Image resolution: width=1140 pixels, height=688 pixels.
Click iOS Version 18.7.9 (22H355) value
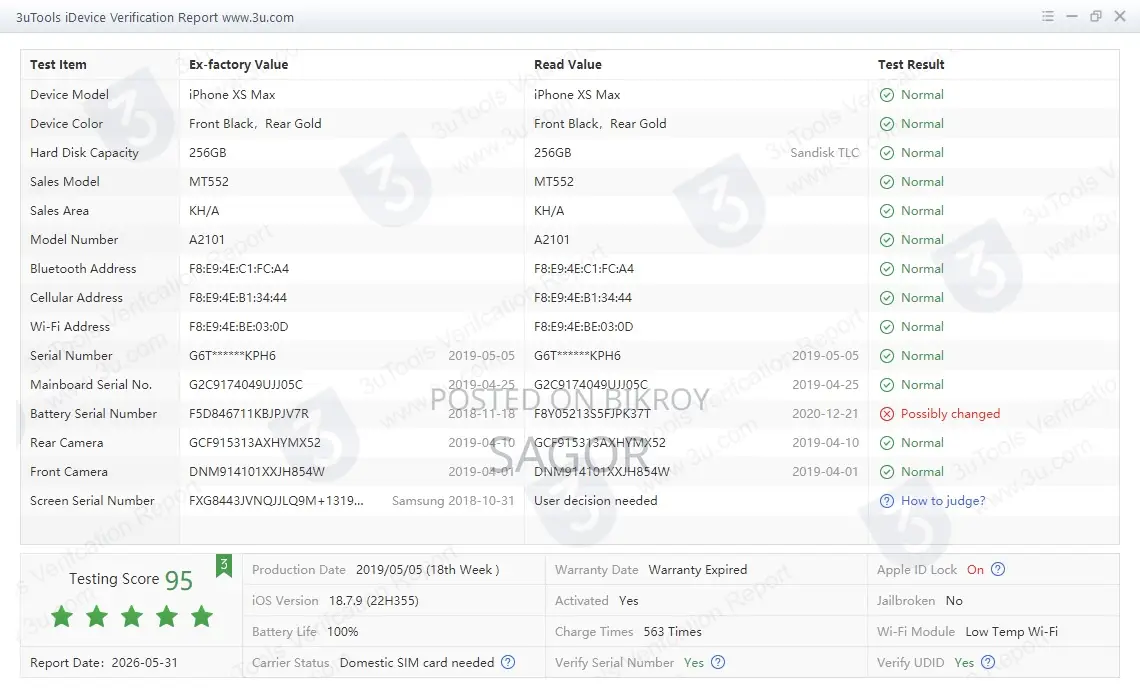point(374,601)
